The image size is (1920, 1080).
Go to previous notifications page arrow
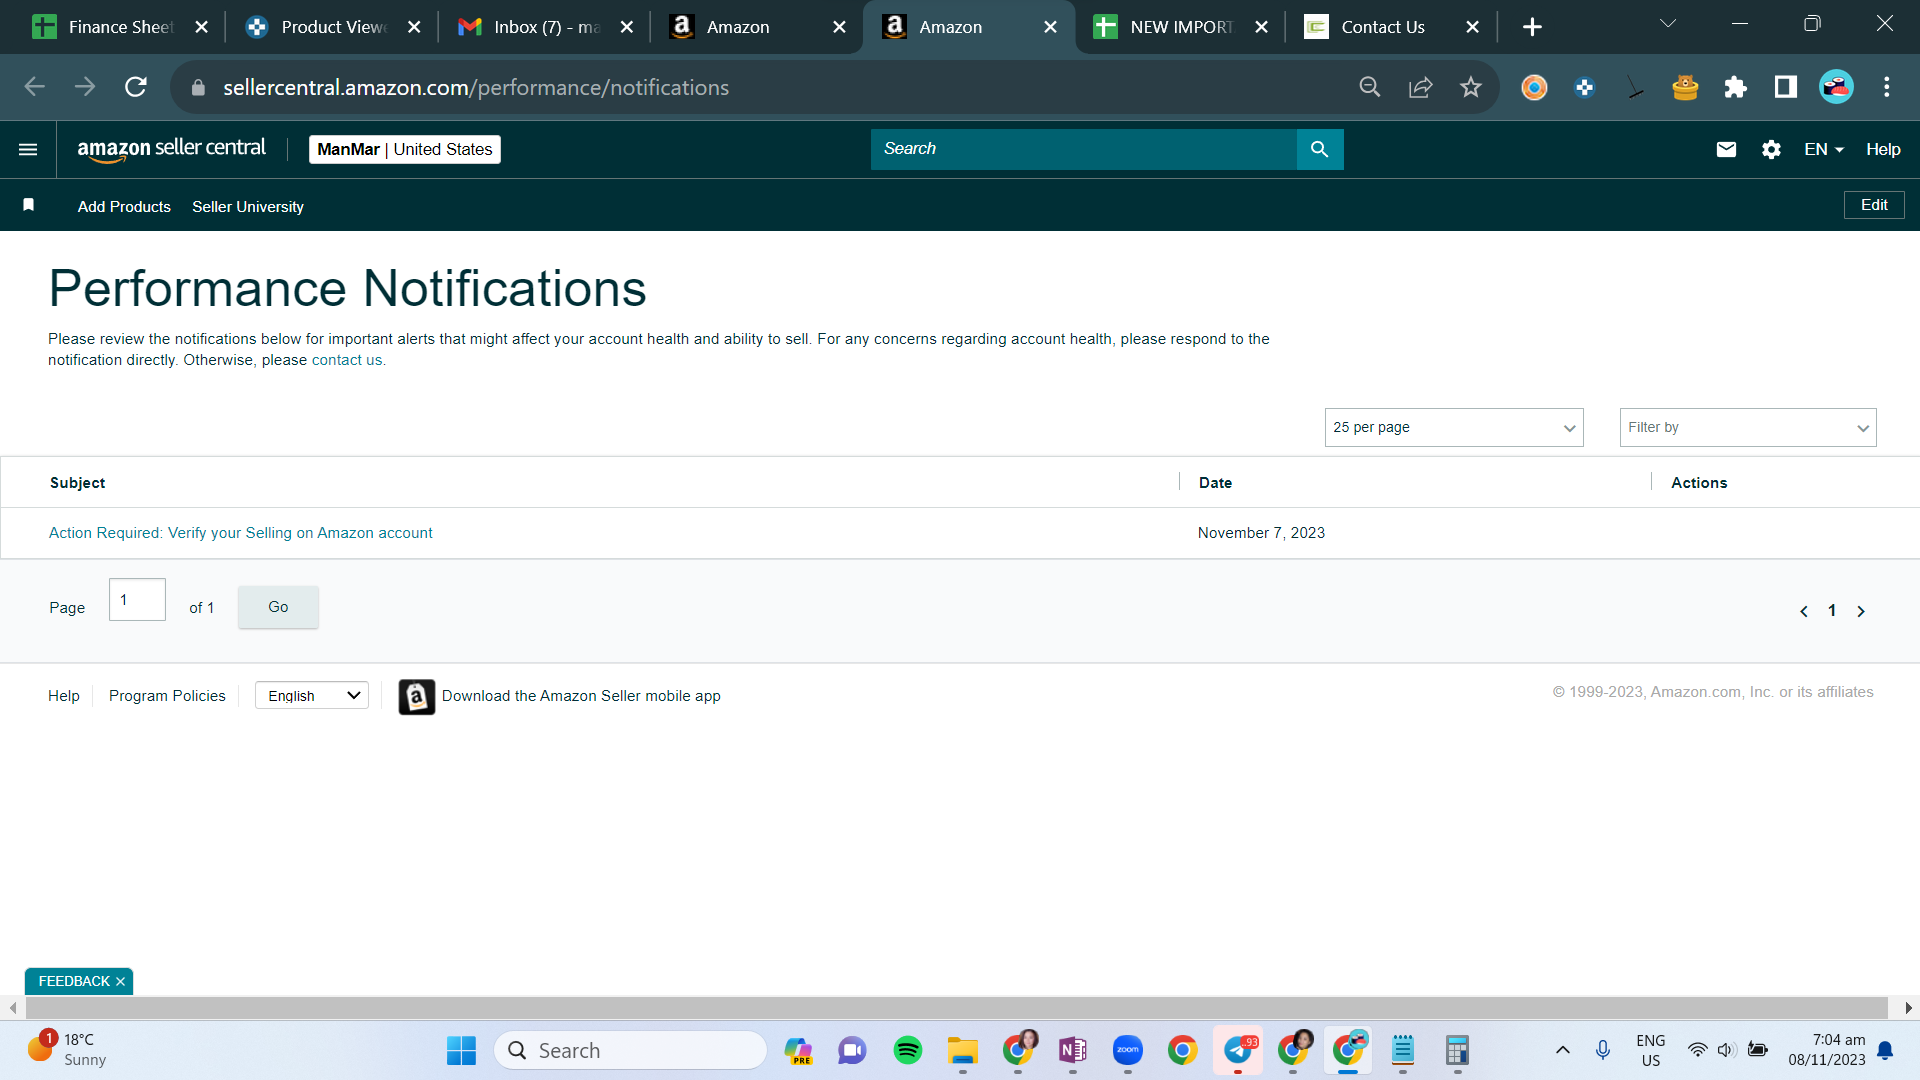pos(1804,611)
